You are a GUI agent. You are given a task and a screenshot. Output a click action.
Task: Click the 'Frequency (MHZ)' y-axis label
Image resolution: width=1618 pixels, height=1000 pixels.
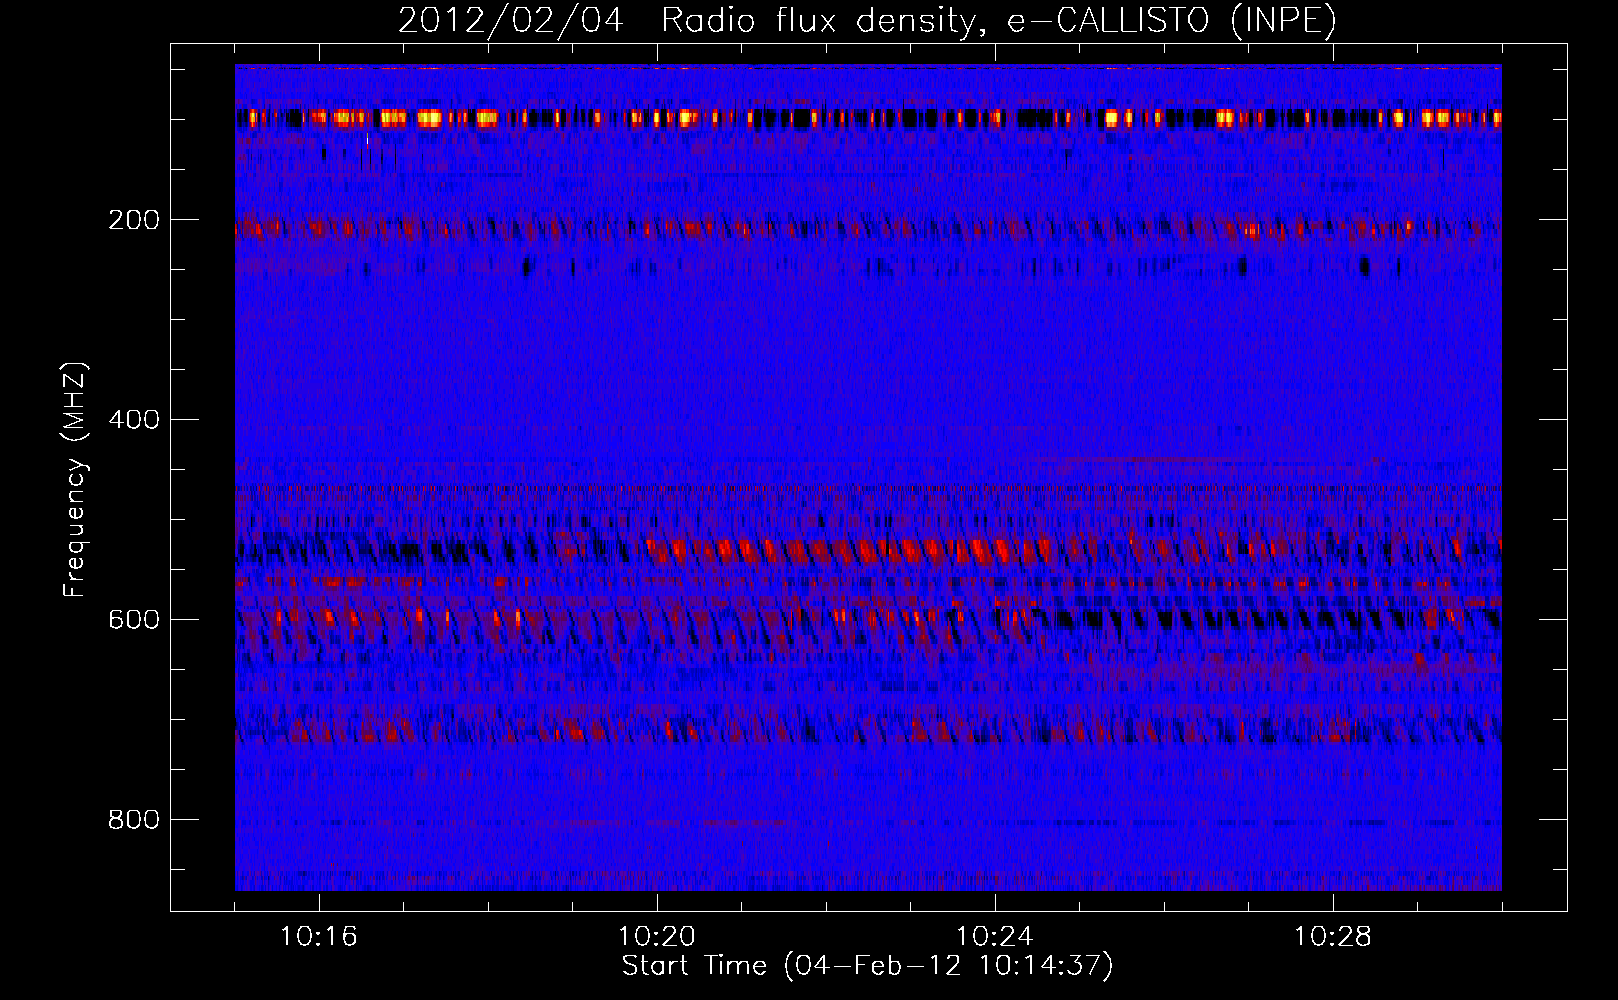[75, 480]
